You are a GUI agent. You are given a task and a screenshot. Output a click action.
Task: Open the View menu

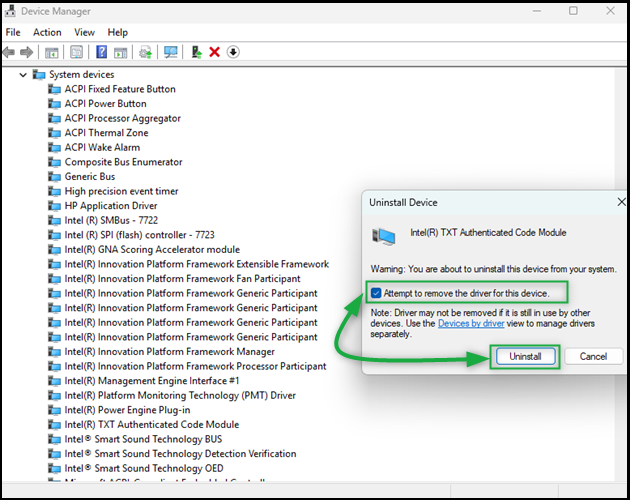point(84,32)
